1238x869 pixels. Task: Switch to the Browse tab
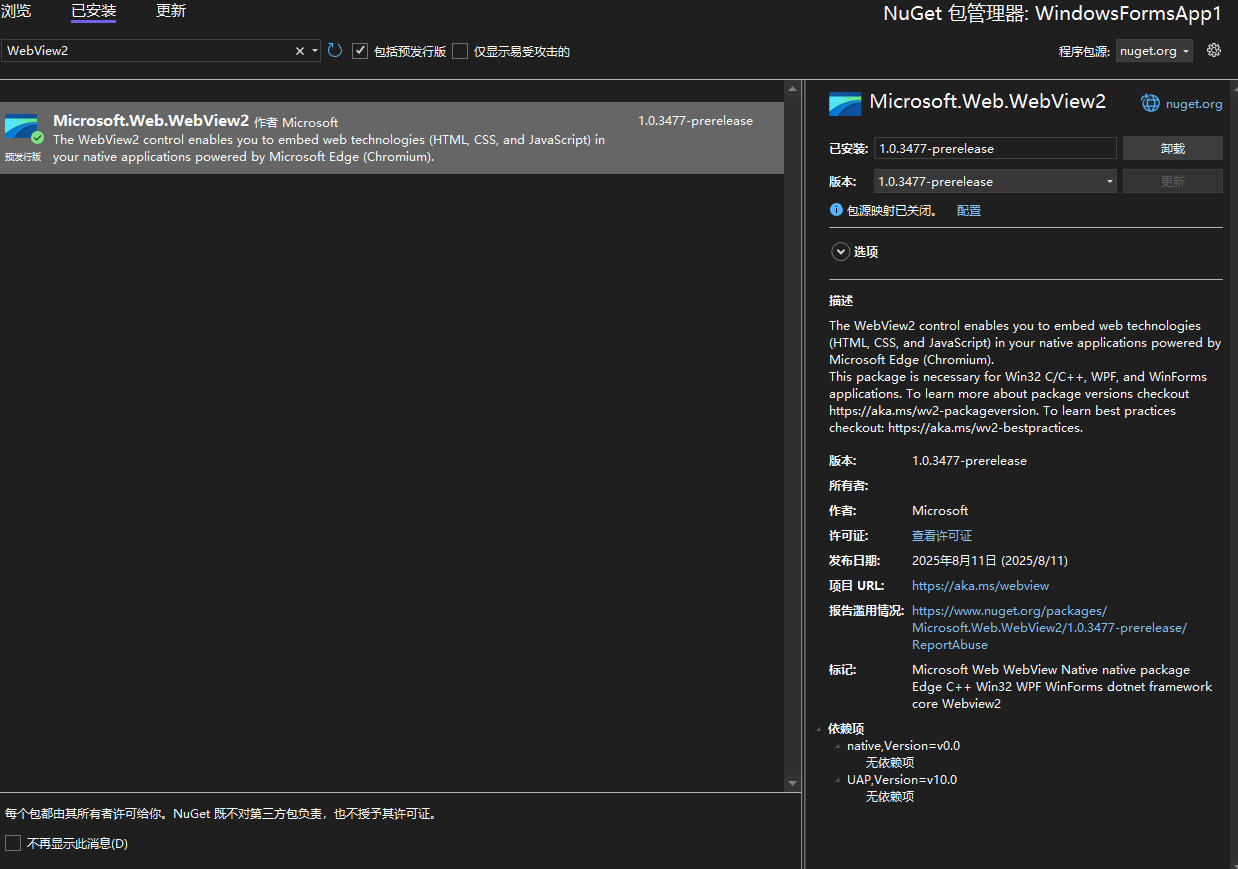[x=15, y=11]
